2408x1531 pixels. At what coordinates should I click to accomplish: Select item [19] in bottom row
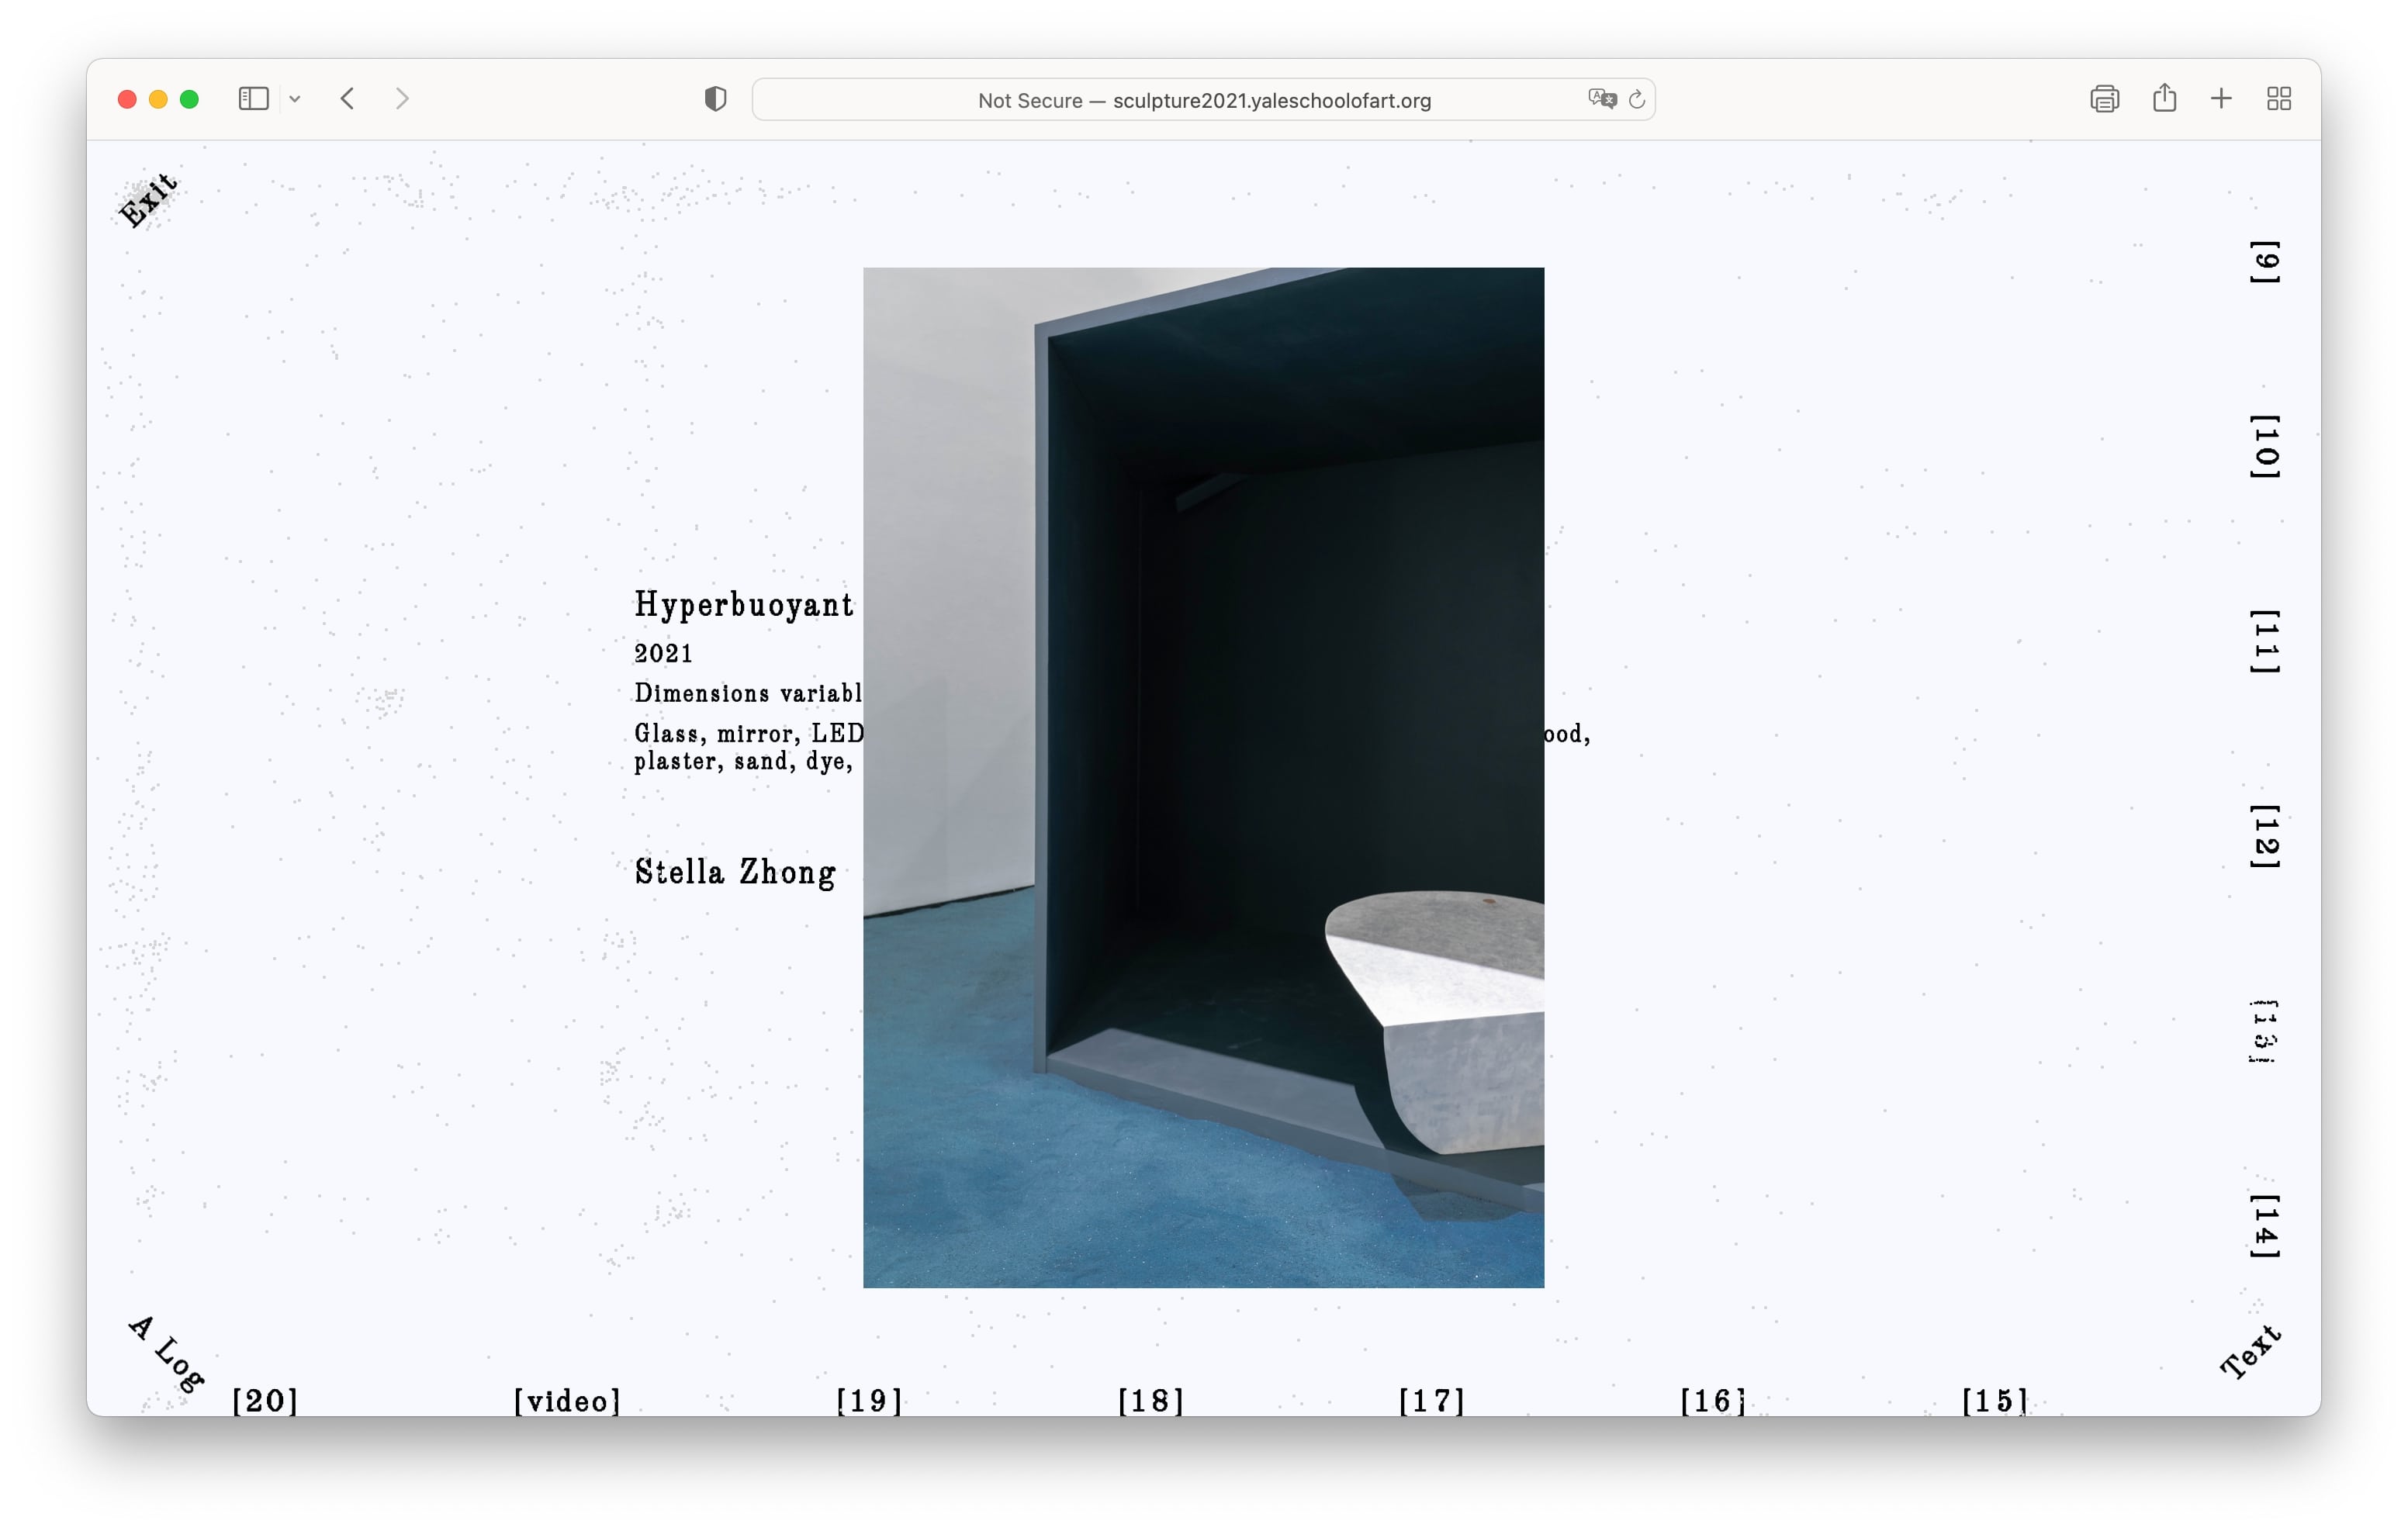point(869,1401)
